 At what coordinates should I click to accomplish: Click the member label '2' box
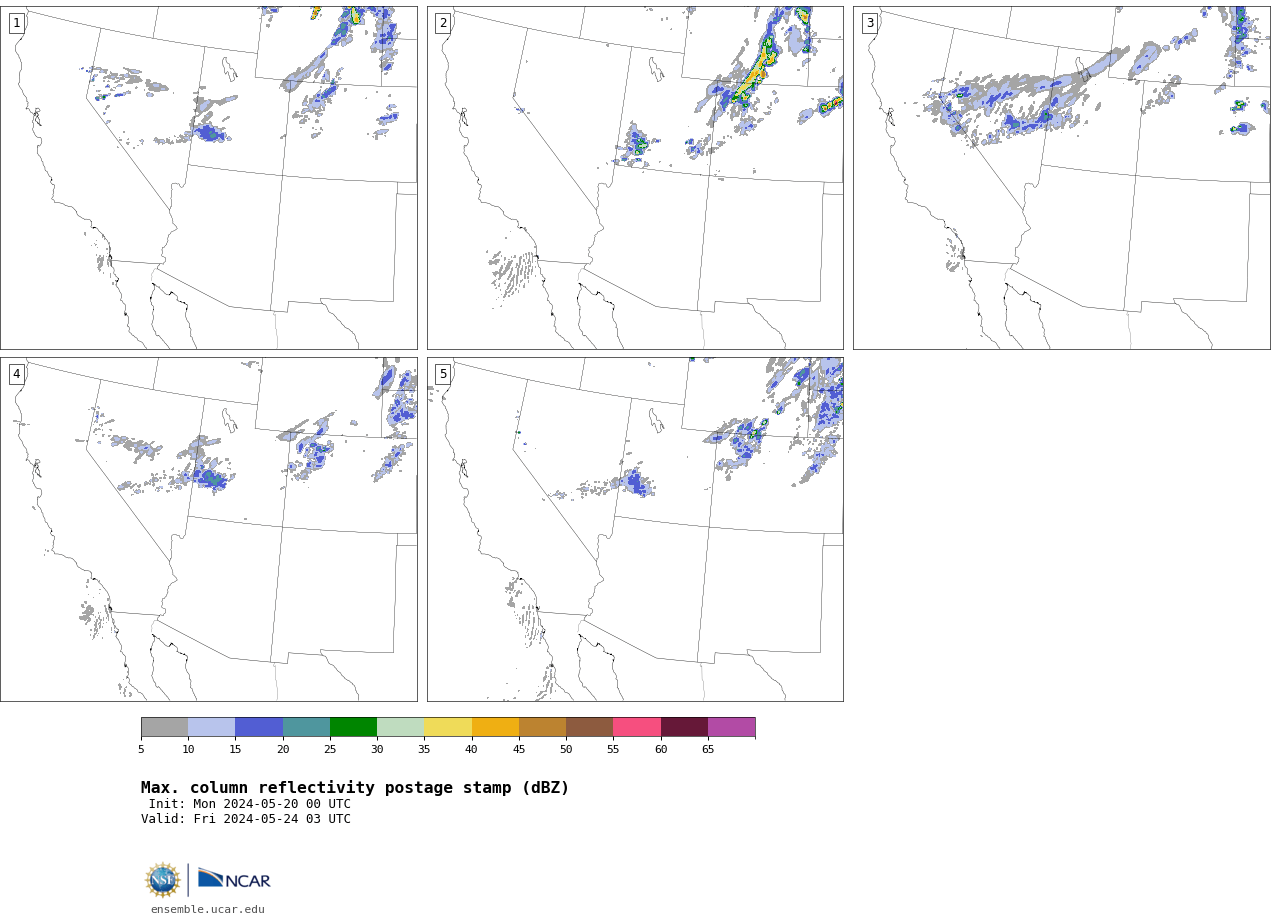coord(443,23)
